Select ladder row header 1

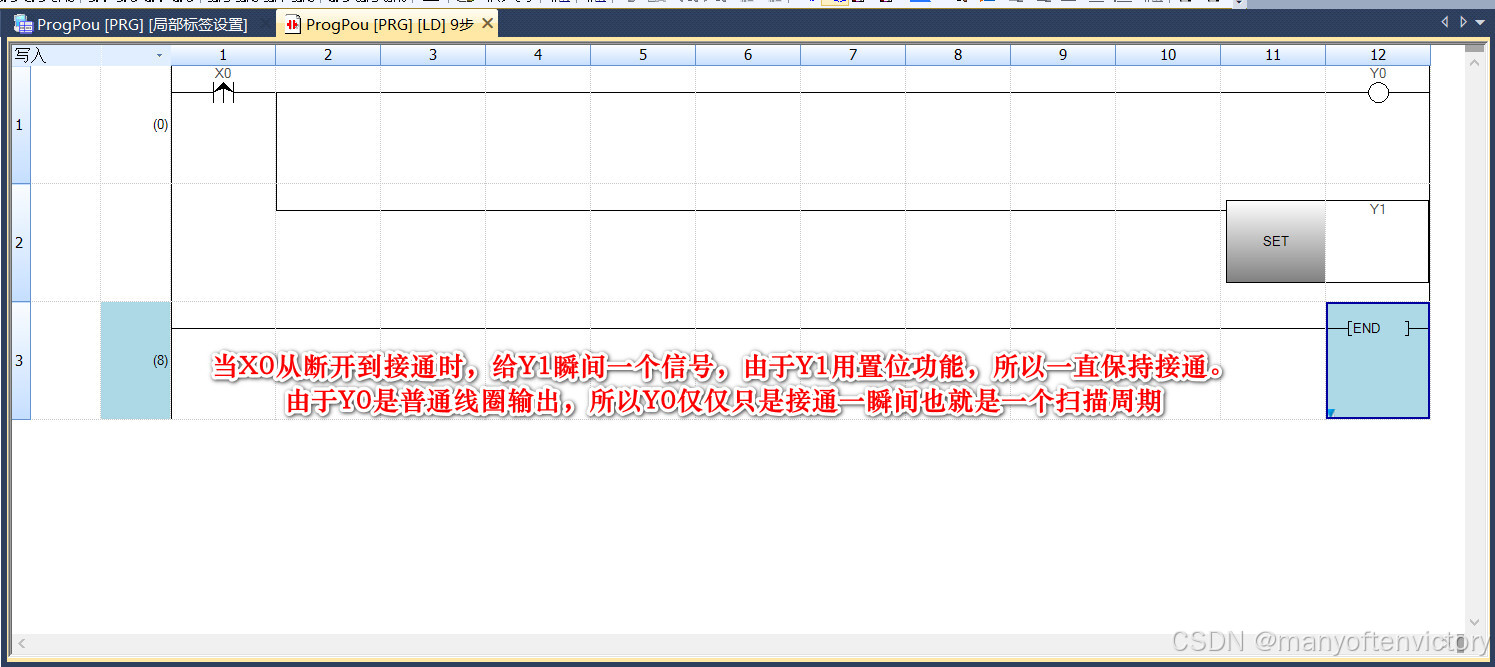click(21, 125)
